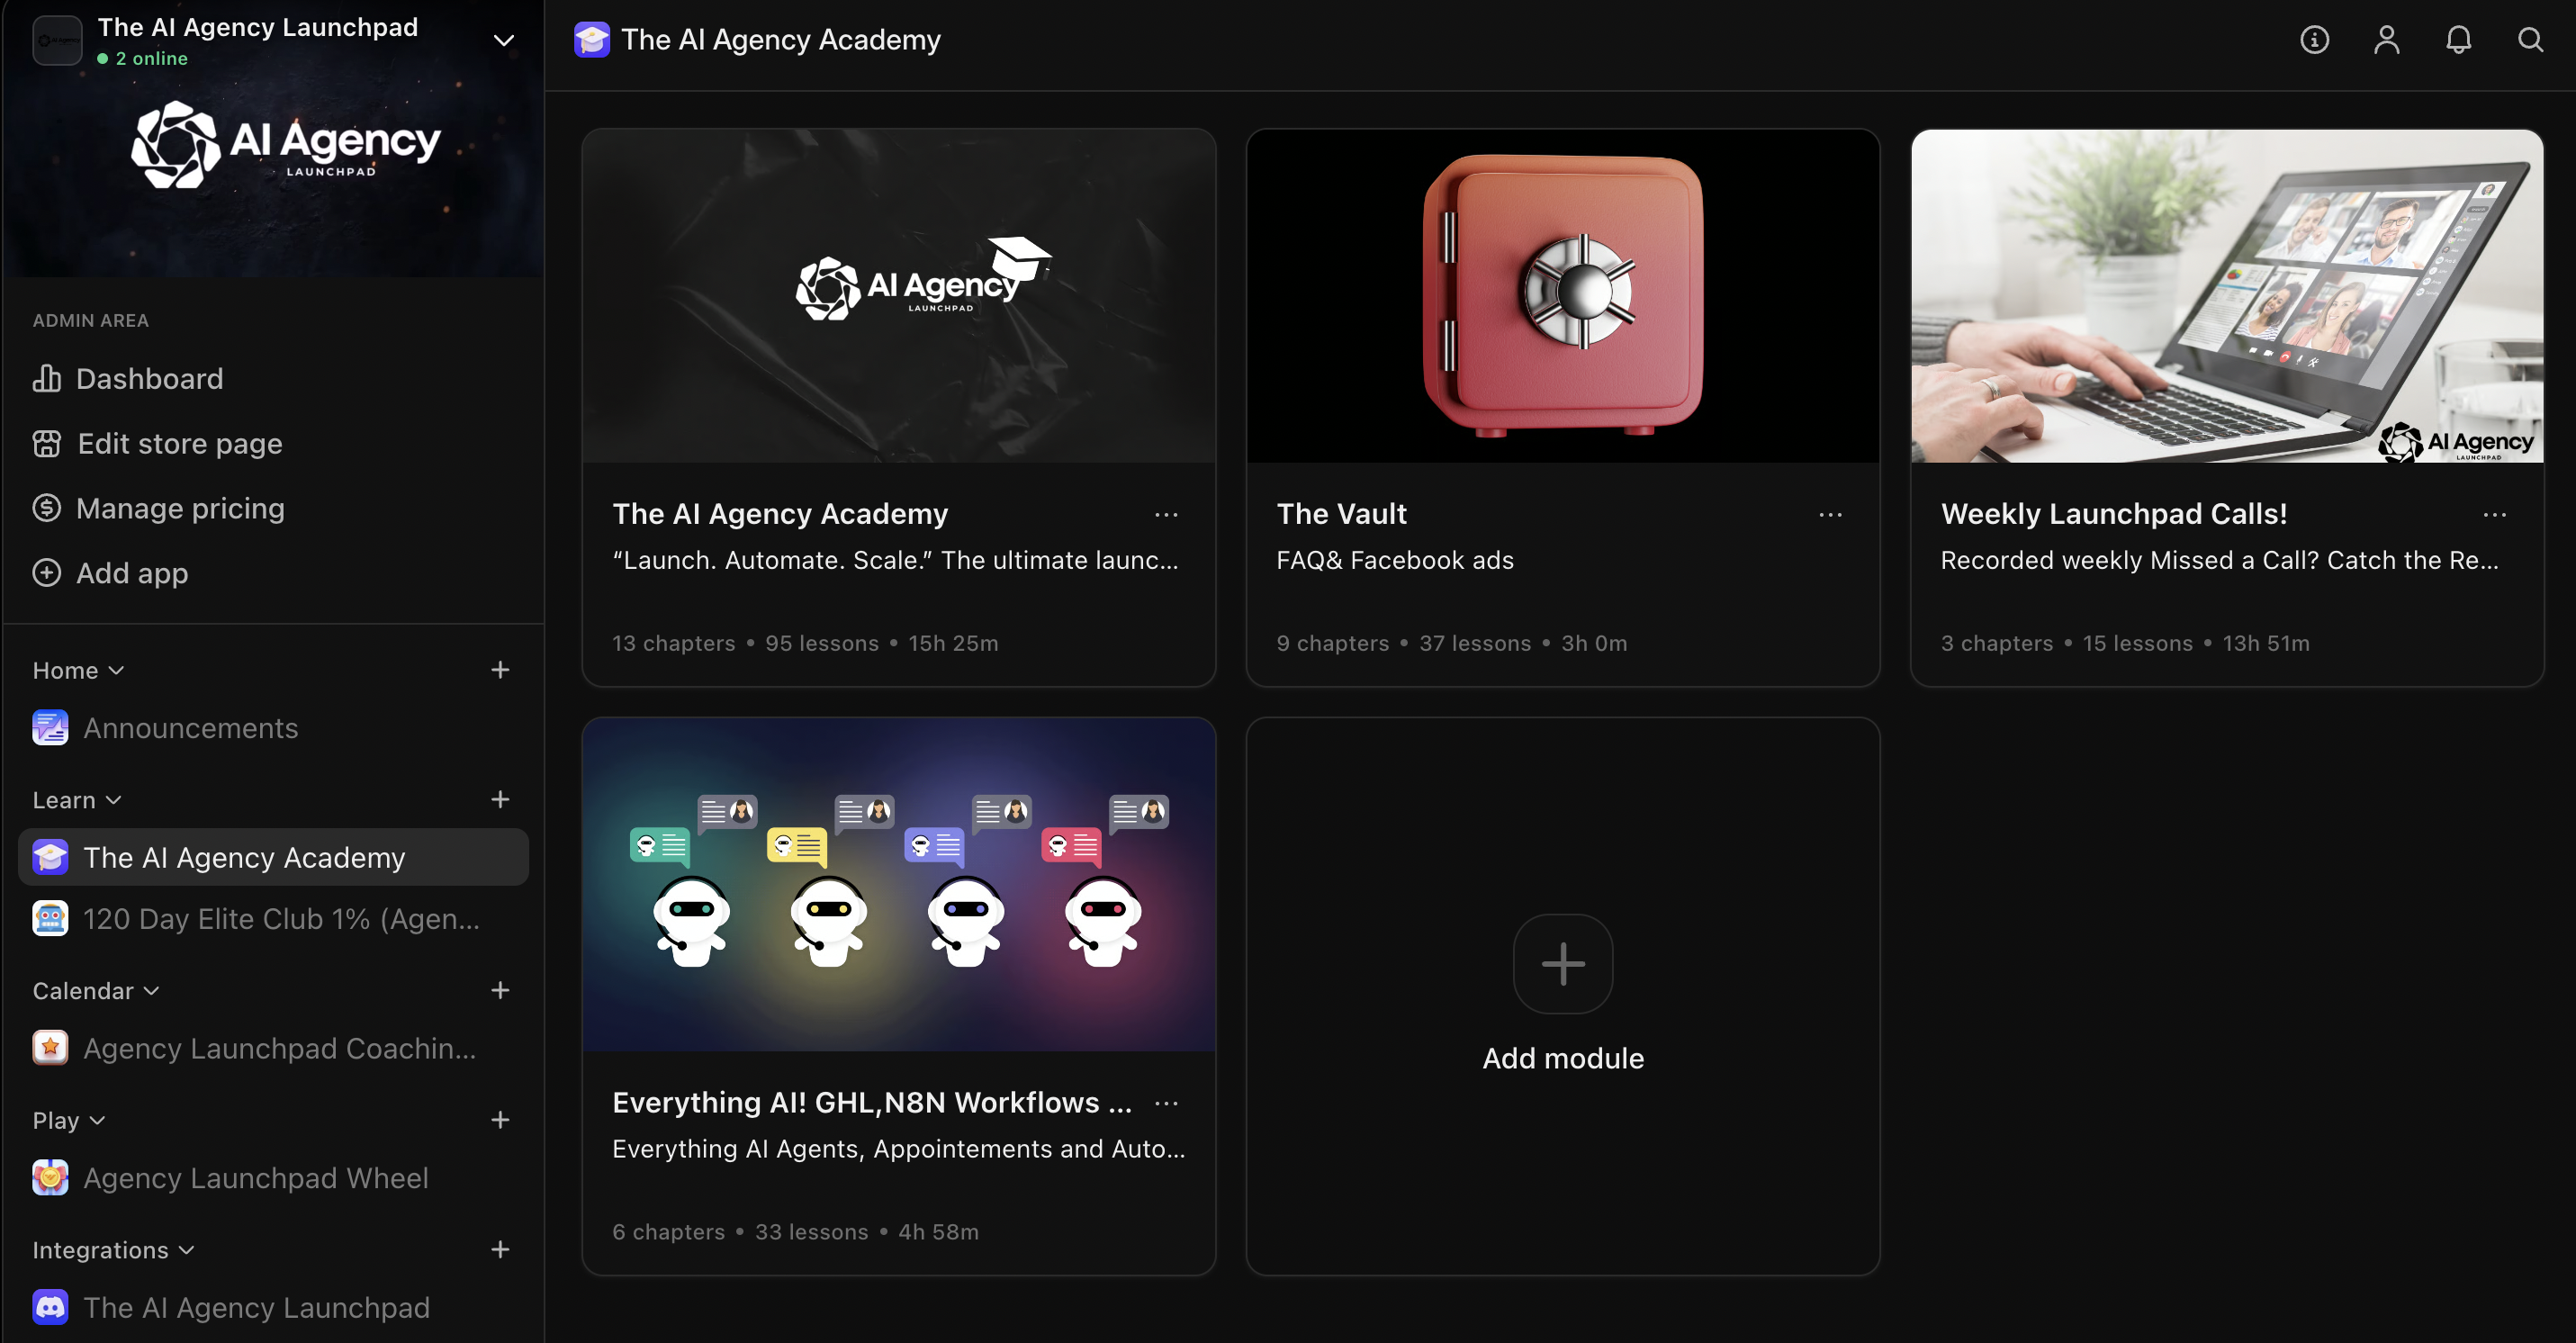Click Everything AI! GHL,N8N Workflows title
Screen dimensions: 2576x1343
click(x=872, y=1103)
